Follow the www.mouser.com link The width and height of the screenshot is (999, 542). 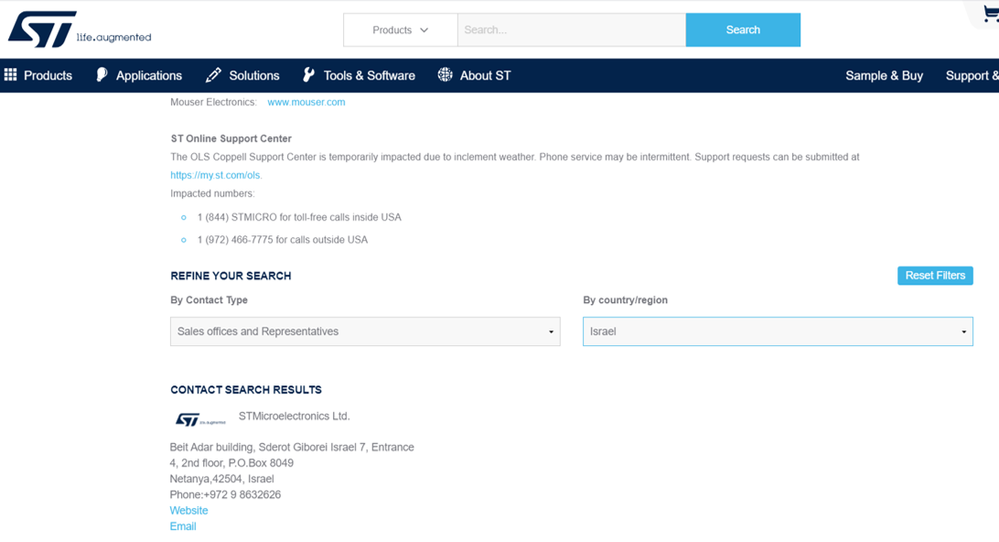point(306,102)
